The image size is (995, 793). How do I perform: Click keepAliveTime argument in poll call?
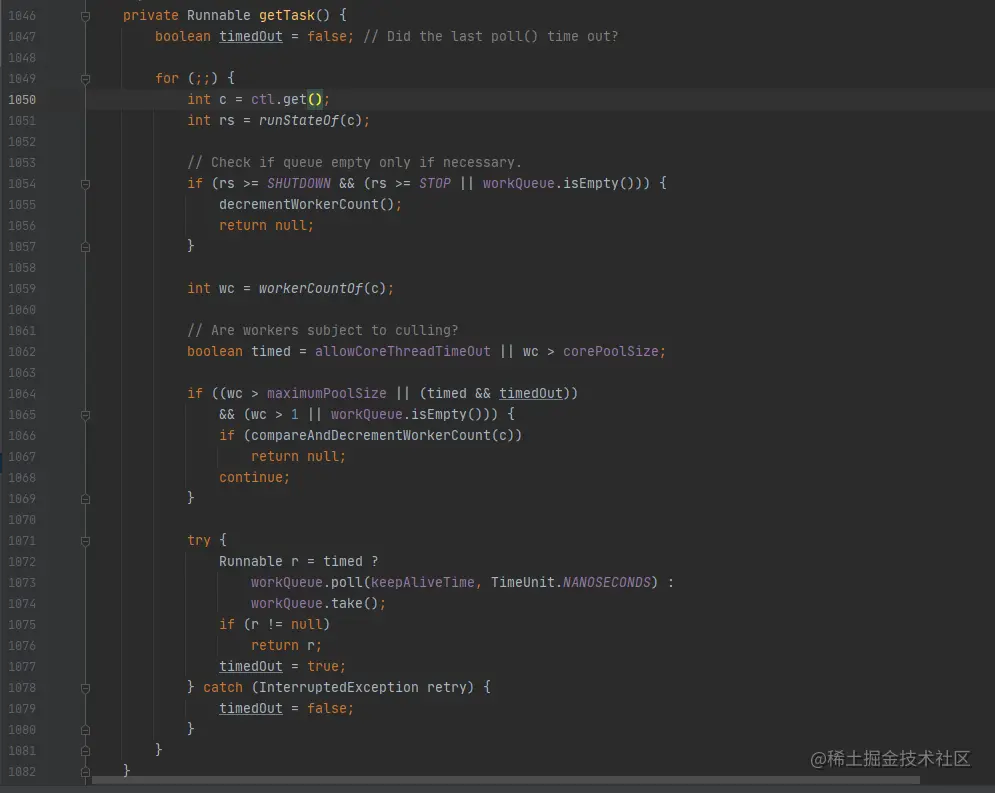[423, 582]
